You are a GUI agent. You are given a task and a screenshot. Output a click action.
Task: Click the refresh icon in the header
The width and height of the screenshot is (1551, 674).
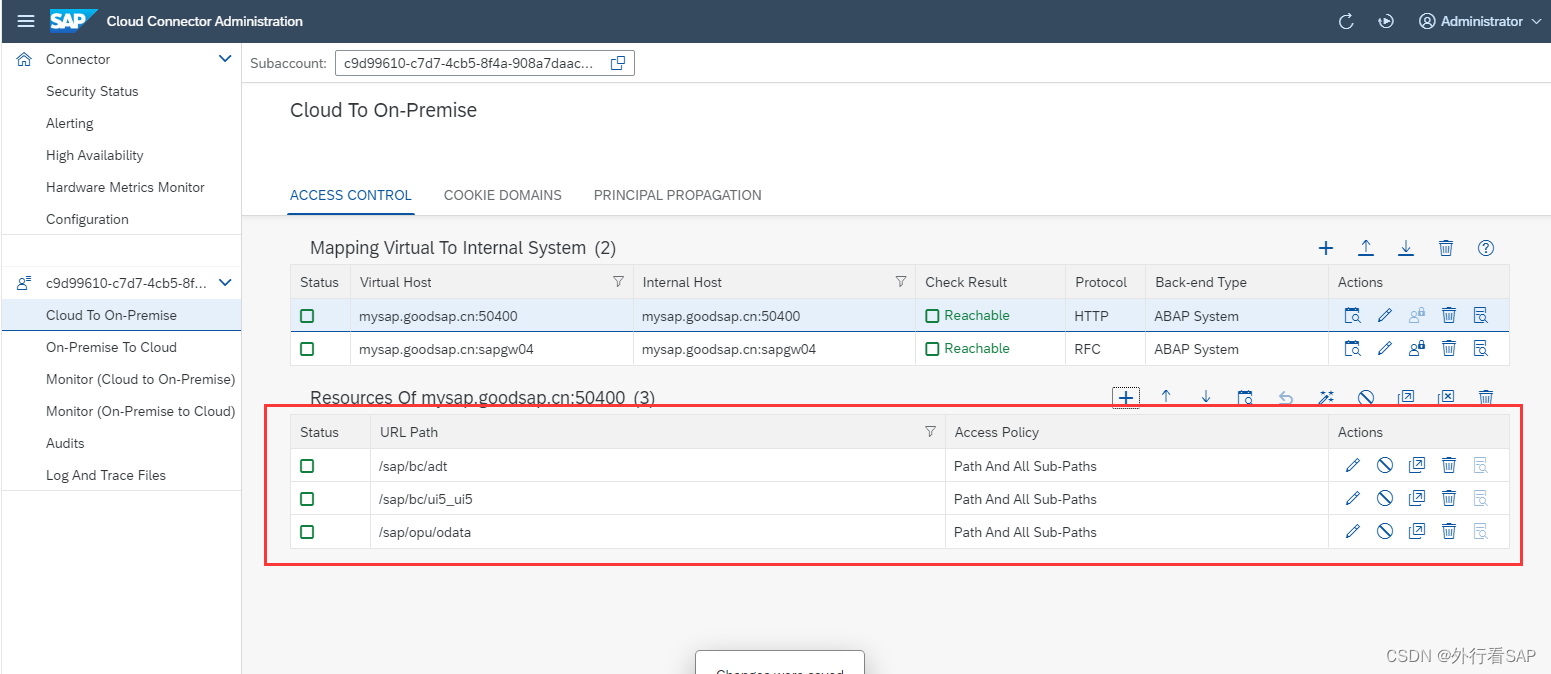[x=1346, y=21]
